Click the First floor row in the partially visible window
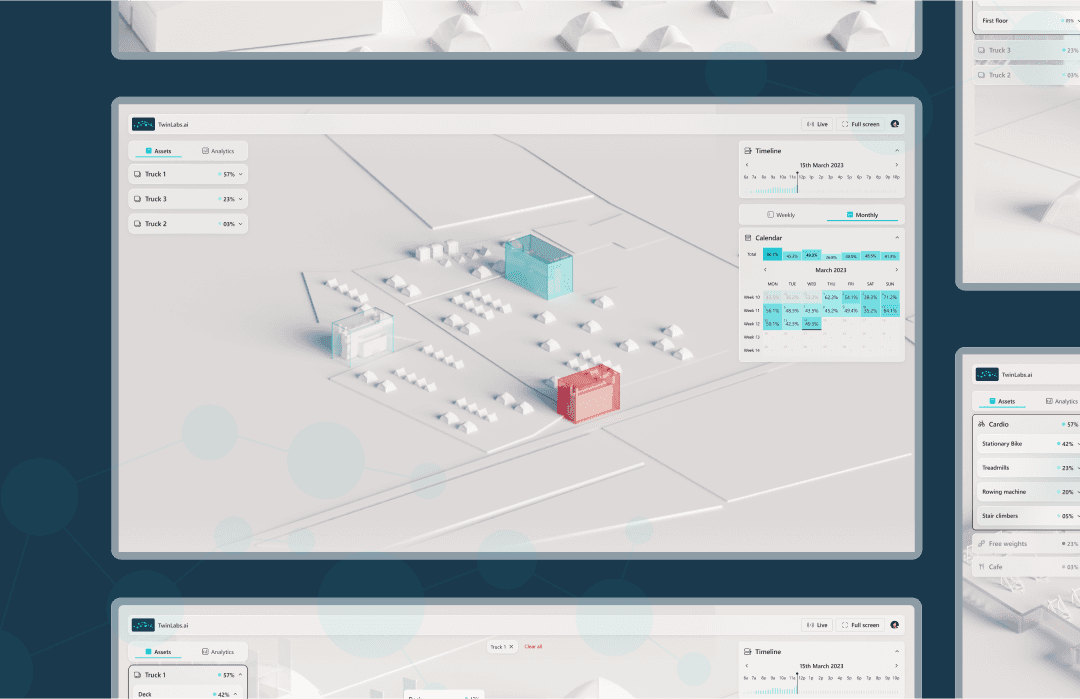This screenshot has width=1080, height=699. [1028, 21]
